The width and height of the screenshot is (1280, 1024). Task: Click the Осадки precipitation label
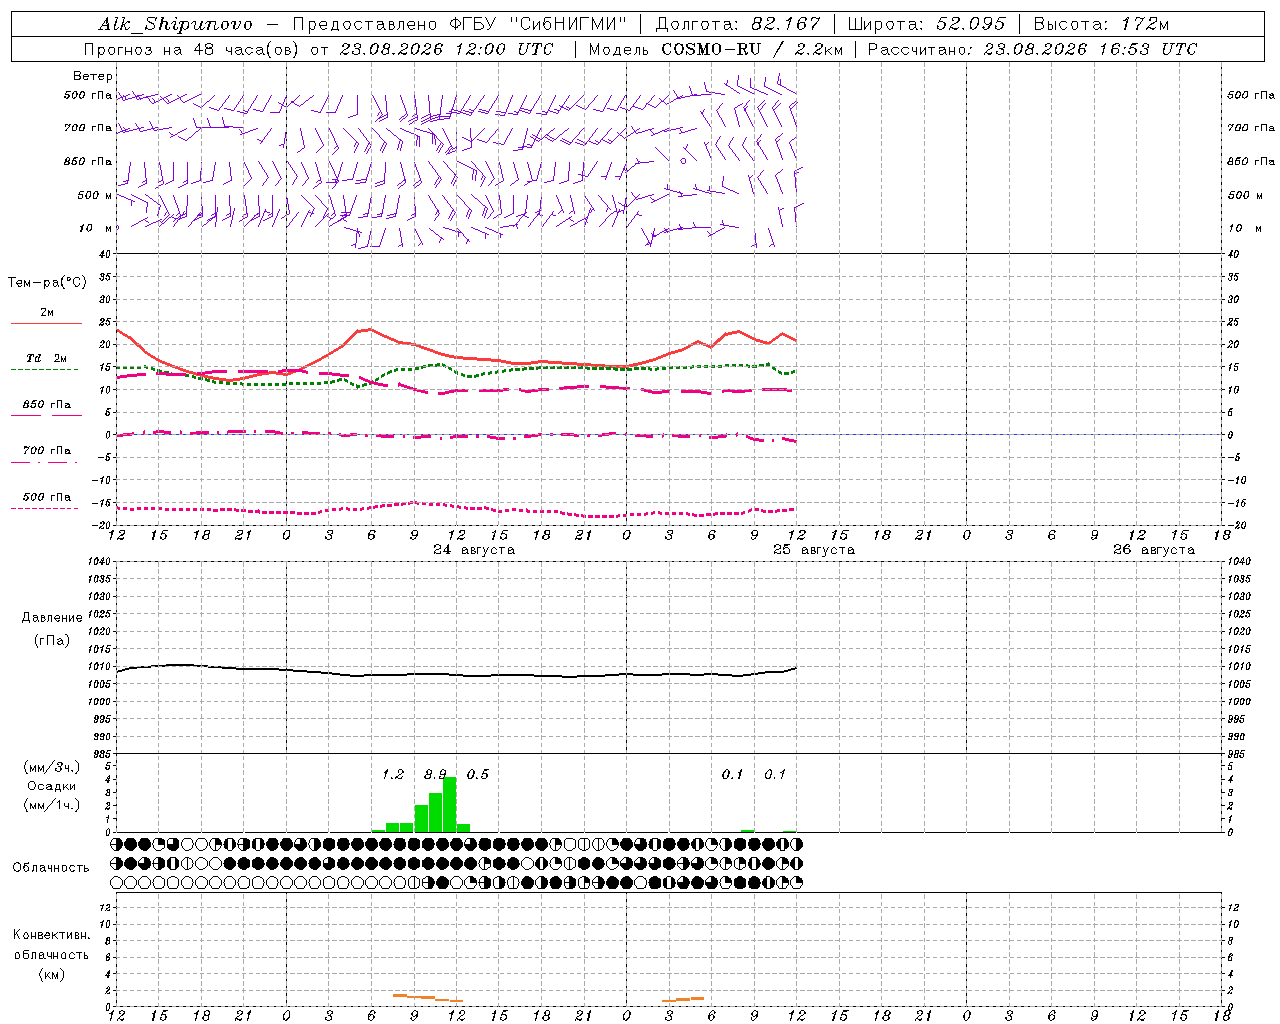click(x=52, y=786)
